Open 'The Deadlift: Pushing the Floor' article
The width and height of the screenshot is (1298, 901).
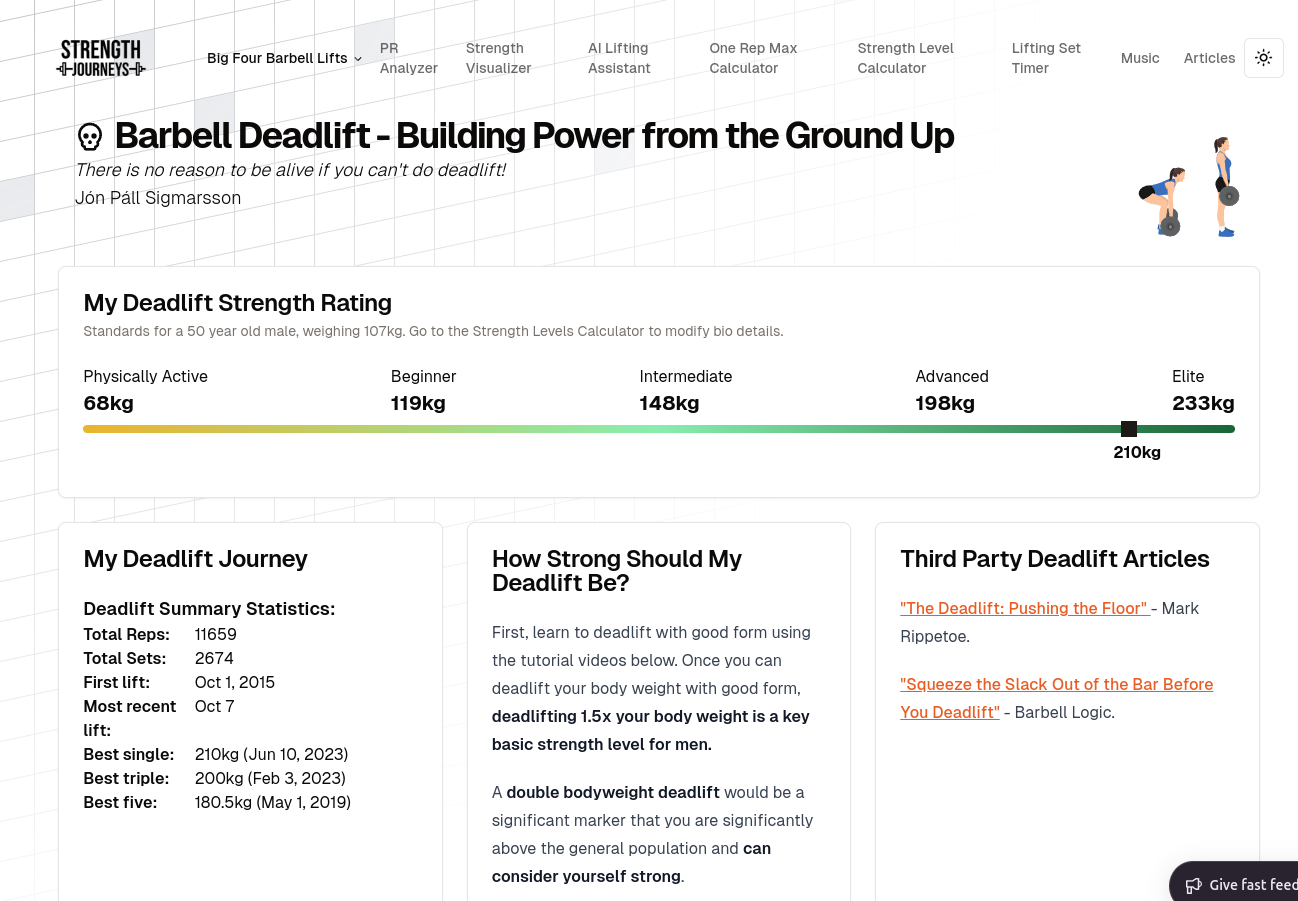click(1024, 608)
